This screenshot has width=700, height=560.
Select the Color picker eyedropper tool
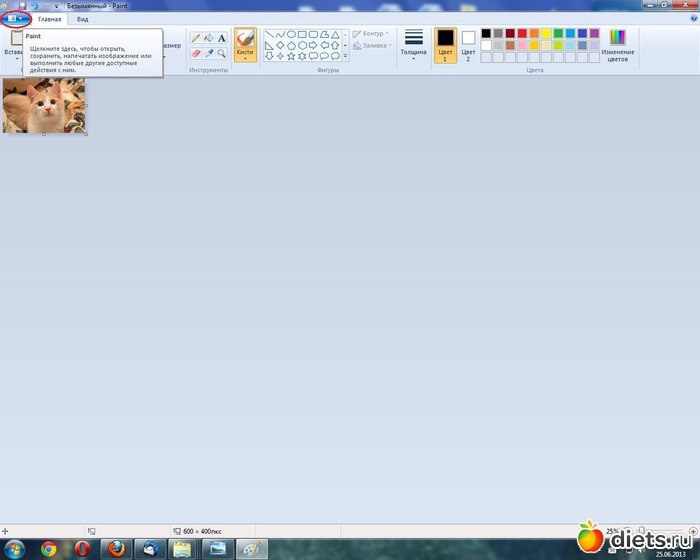pos(209,52)
